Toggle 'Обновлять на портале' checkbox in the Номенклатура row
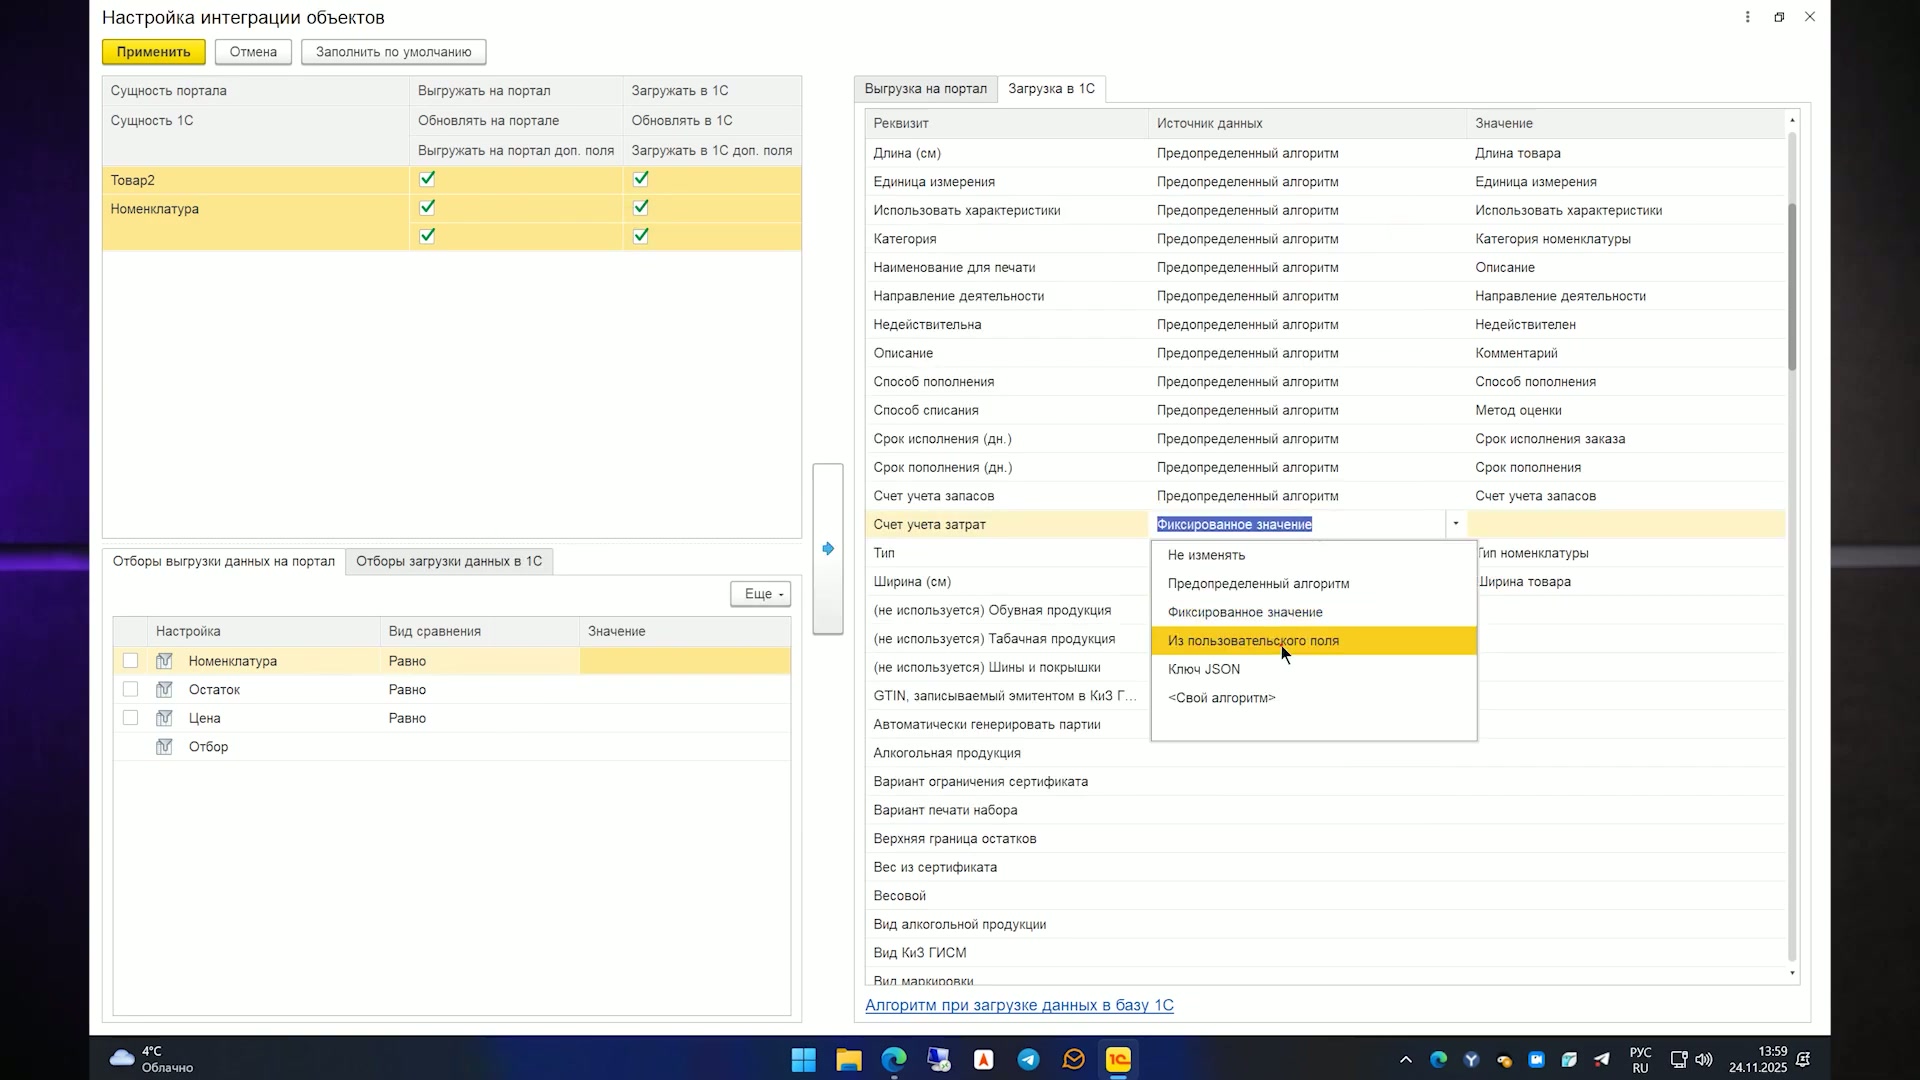 coord(427,207)
